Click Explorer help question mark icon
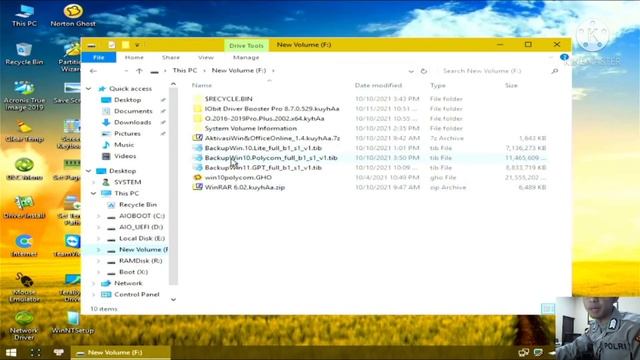The width and height of the screenshot is (640, 360). [564, 58]
